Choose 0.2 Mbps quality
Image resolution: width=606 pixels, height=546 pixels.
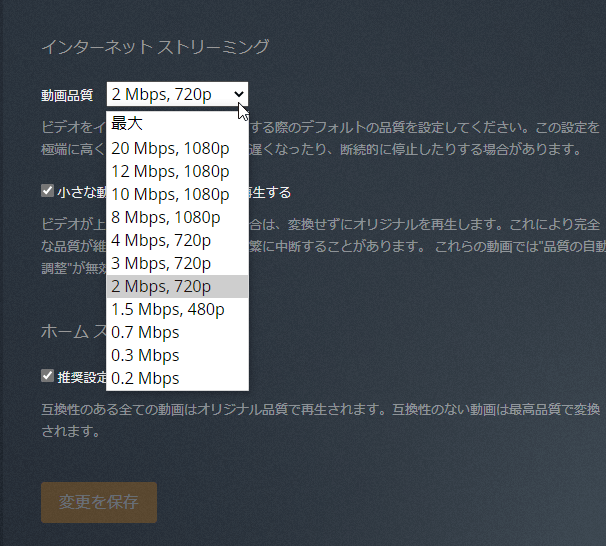177,378
